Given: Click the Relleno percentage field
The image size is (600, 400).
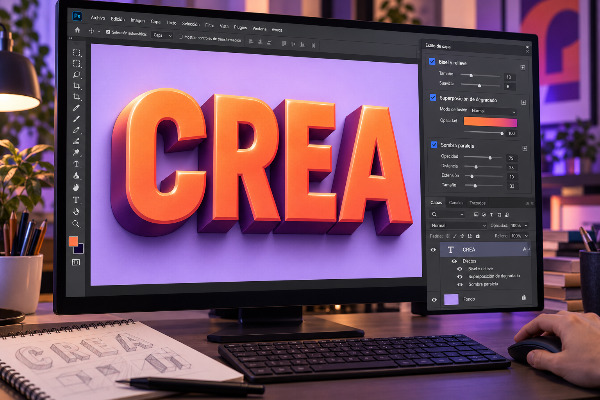Looking at the screenshot, I should (517, 236).
